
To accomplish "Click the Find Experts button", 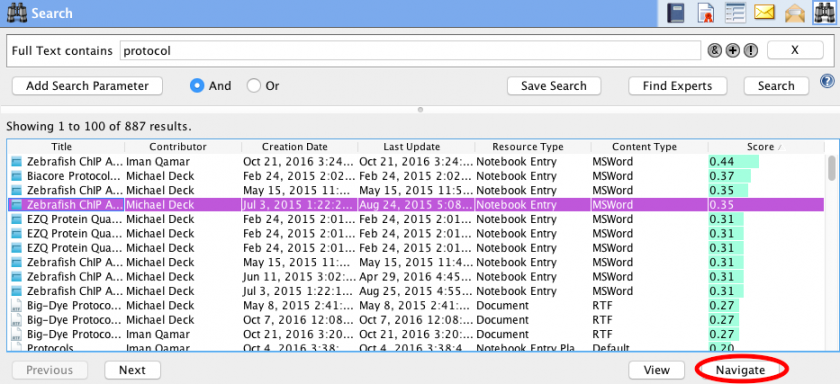I will pos(677,86).
